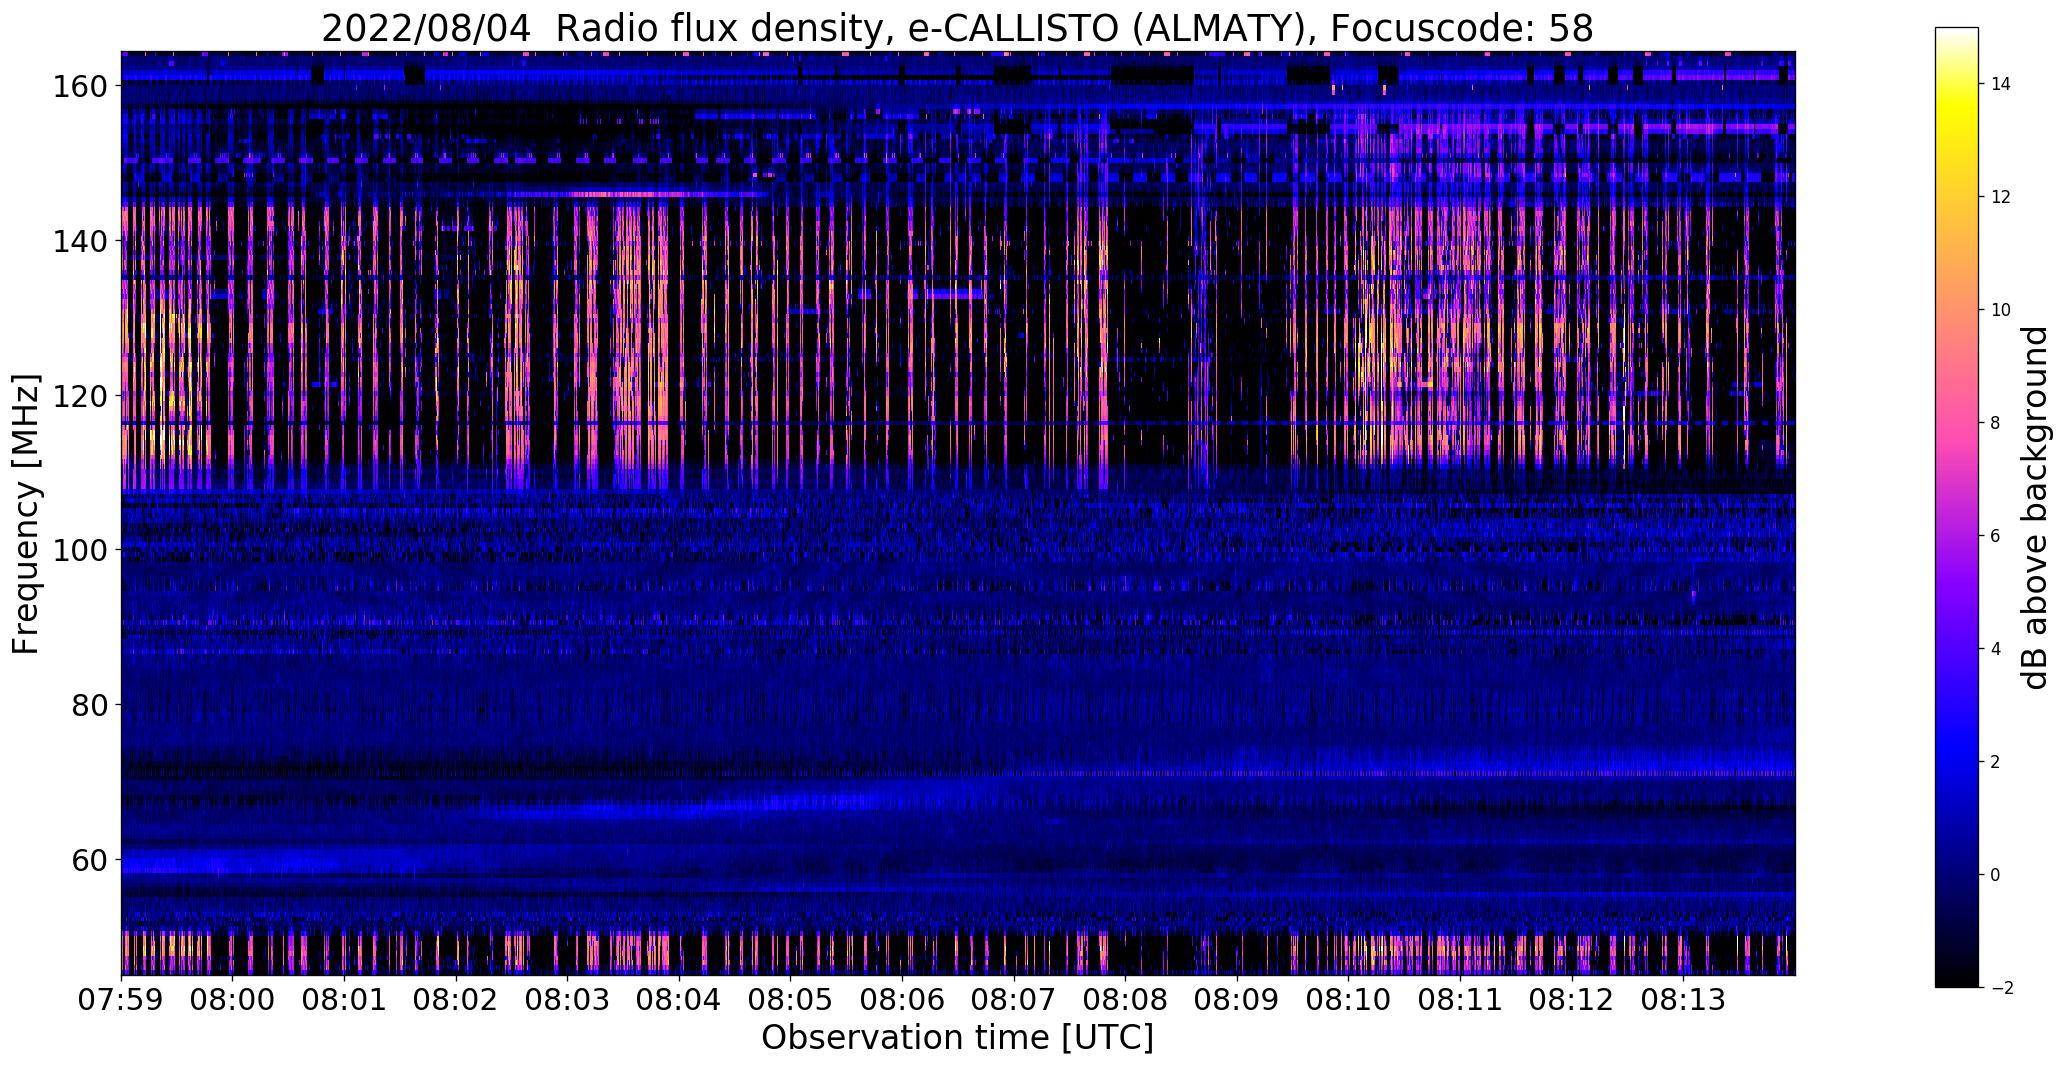Click the 80 frequency tick label

click(88, 705)
